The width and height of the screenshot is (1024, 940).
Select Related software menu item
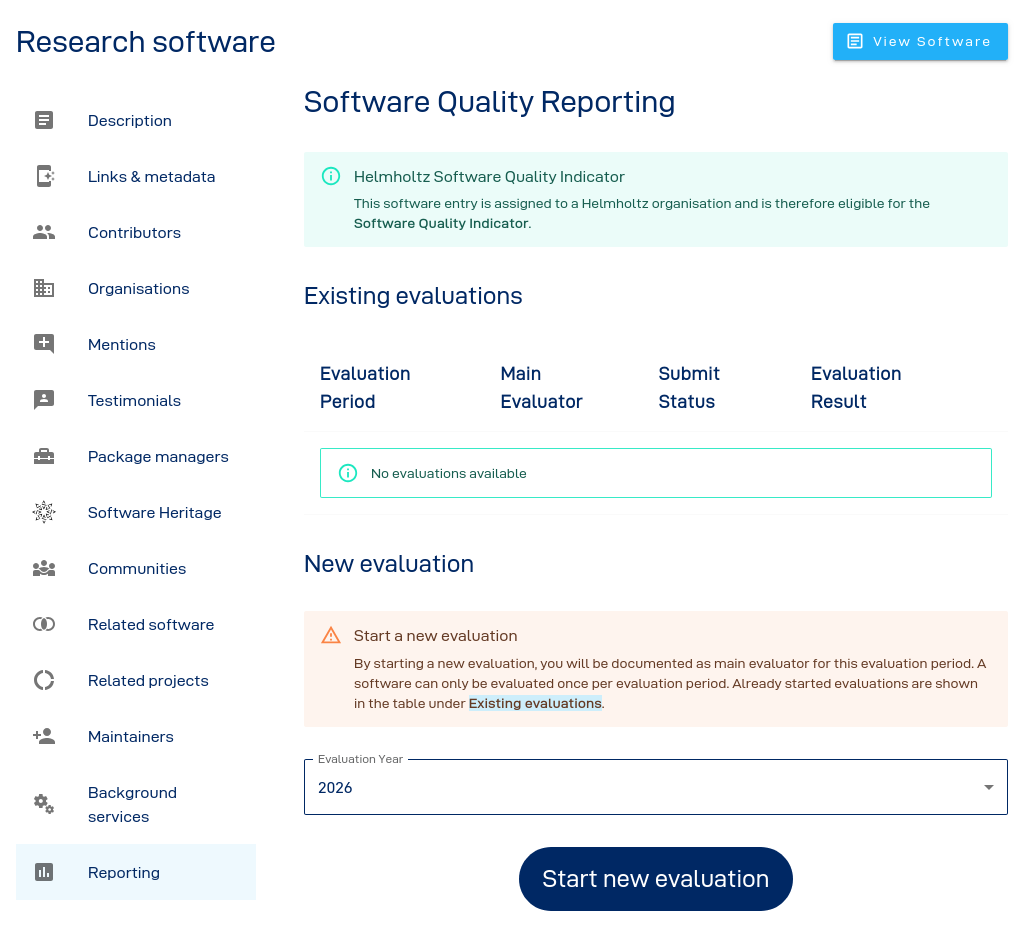point(136,624)
